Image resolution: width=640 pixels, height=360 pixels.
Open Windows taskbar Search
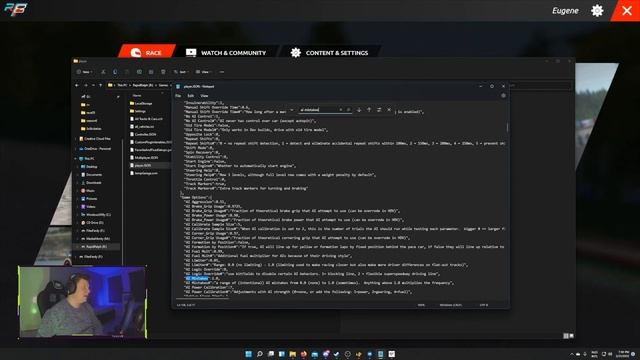point(260,354)
